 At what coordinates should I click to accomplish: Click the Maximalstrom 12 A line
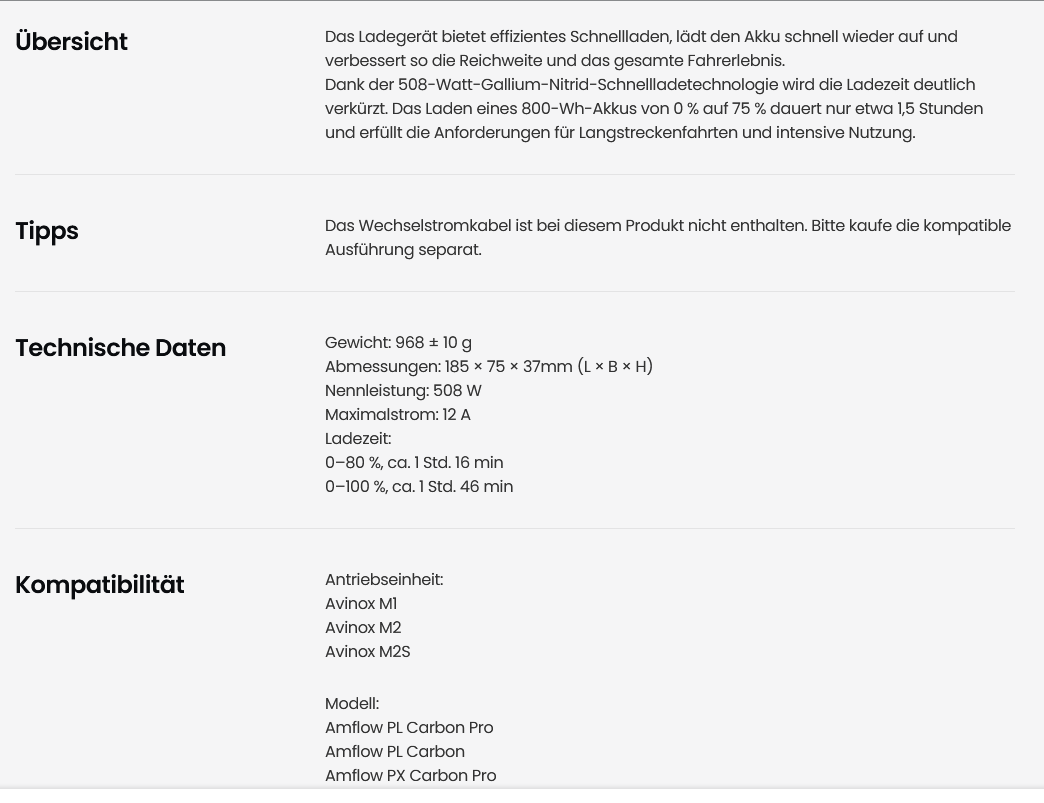pyautogui.click(x=397, y=414)
